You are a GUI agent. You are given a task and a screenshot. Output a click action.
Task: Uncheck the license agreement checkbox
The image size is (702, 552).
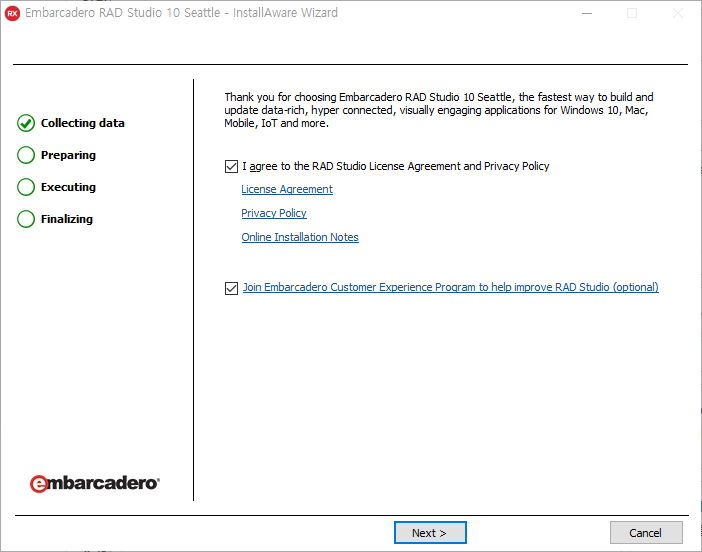pyautogui.click(x=232, y=166)
